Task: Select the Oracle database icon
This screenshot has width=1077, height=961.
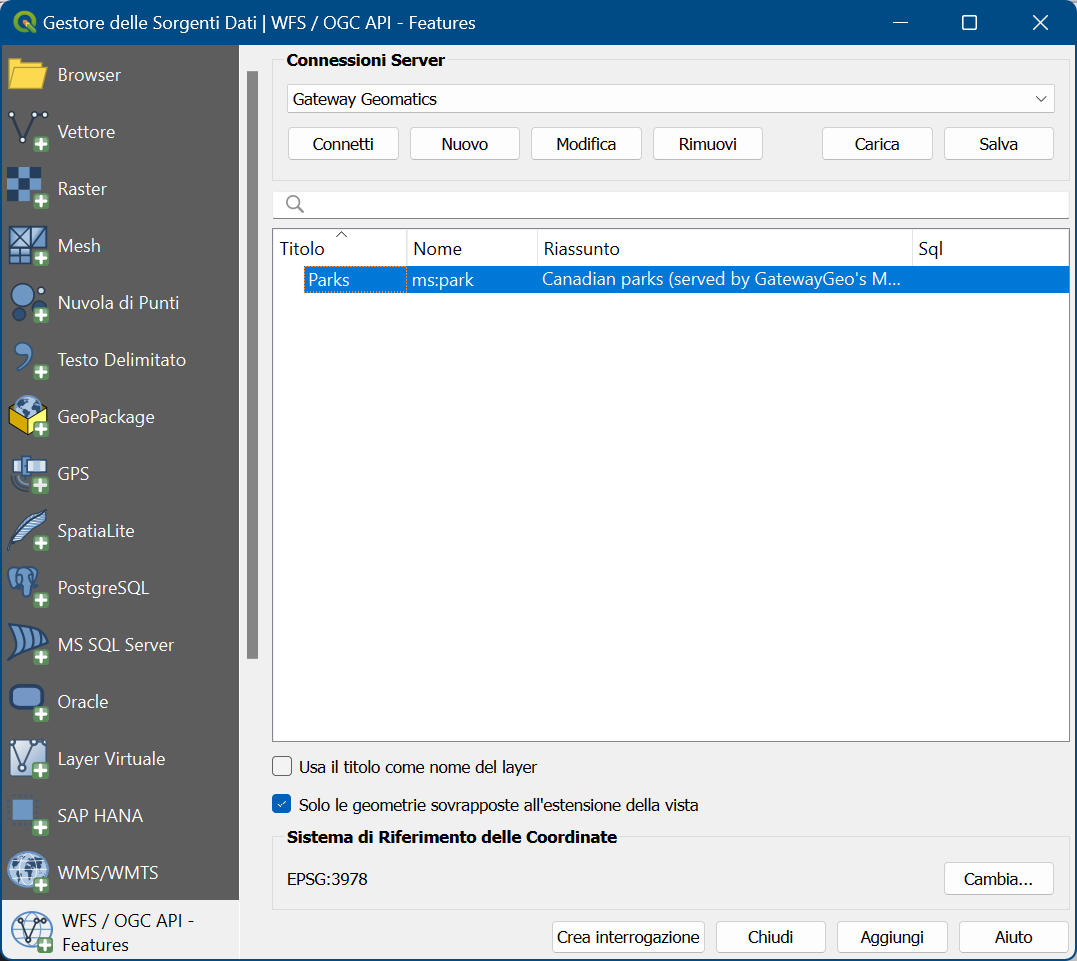Action: coord(27,701)
